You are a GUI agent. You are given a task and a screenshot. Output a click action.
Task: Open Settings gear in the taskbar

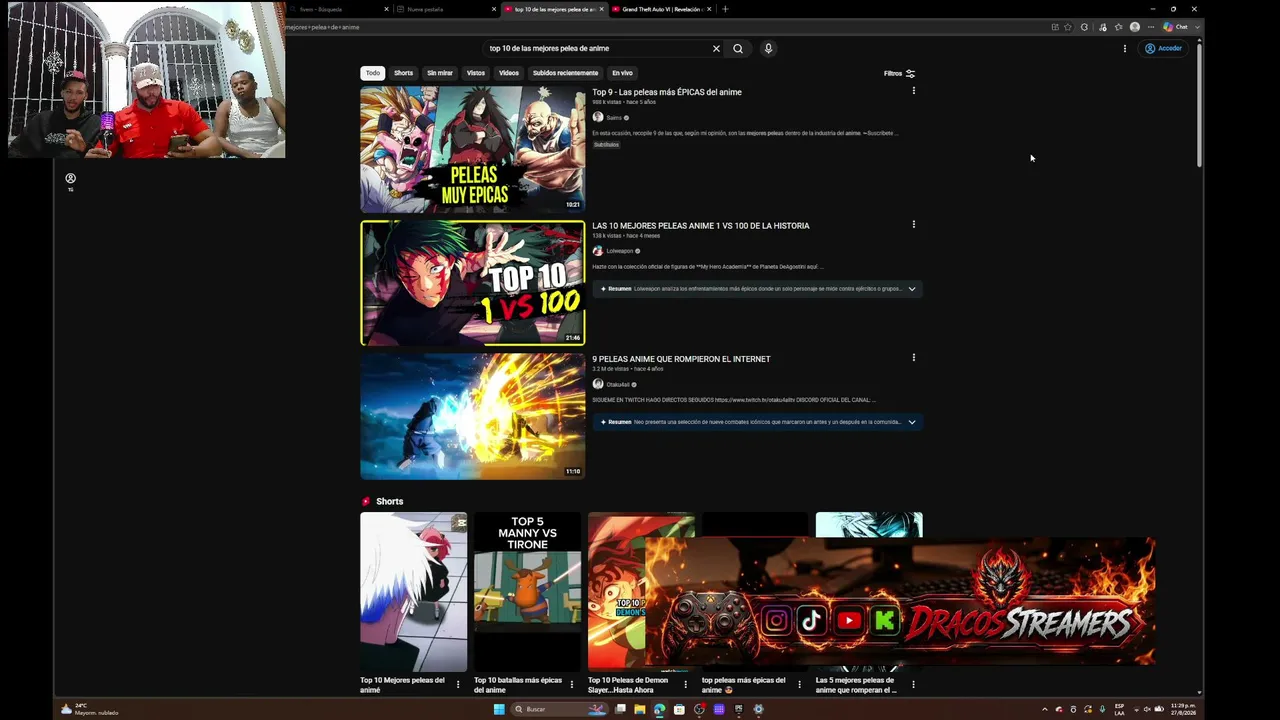click(x=758, y=709)
